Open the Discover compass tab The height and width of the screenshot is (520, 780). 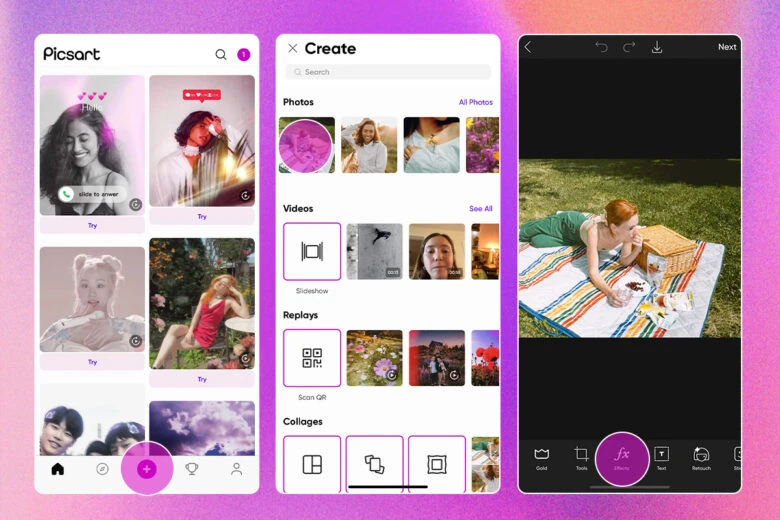pos(102,469)
